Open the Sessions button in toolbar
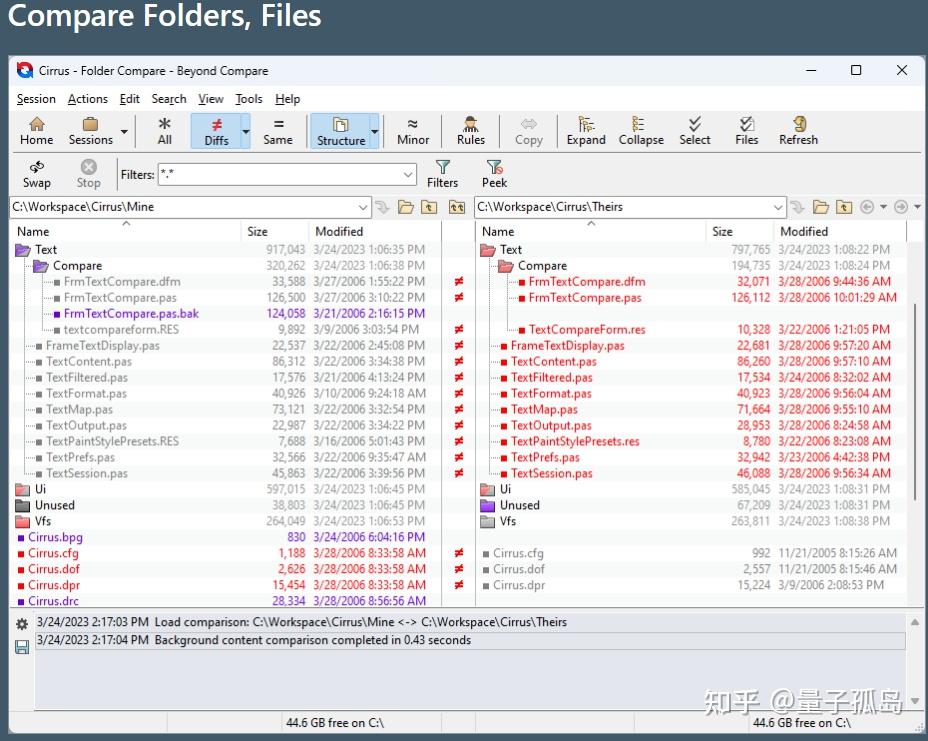Screen dimensions: 928x741 click(x=91, y=131)
